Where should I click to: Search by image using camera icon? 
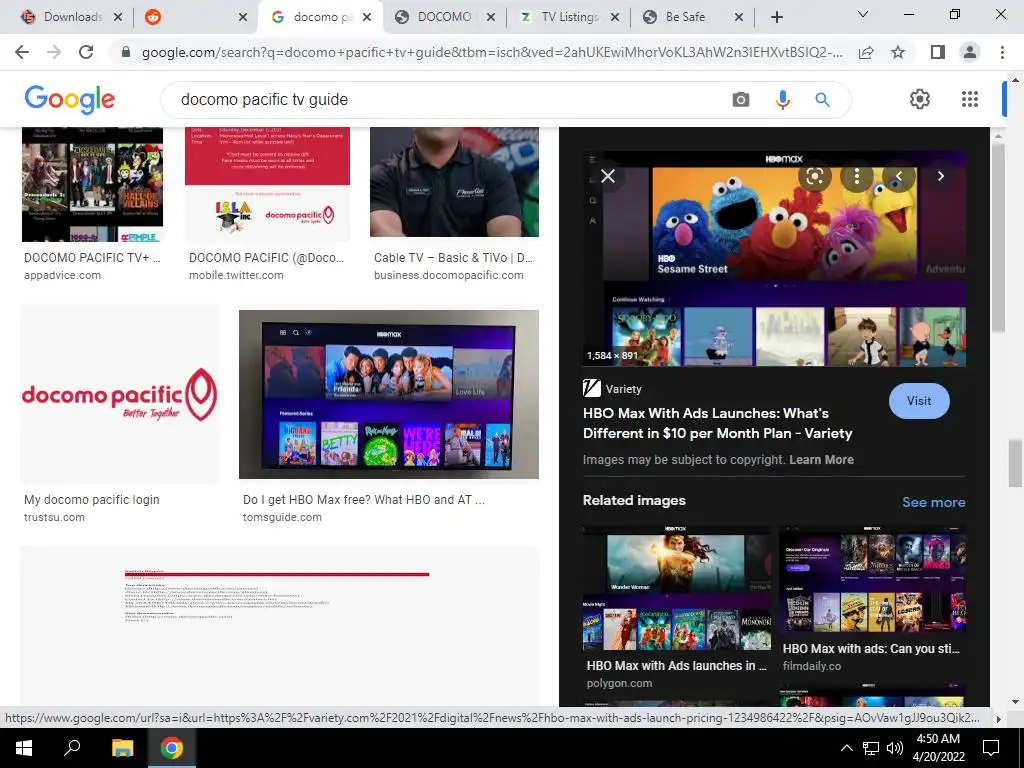pos(741,99)
